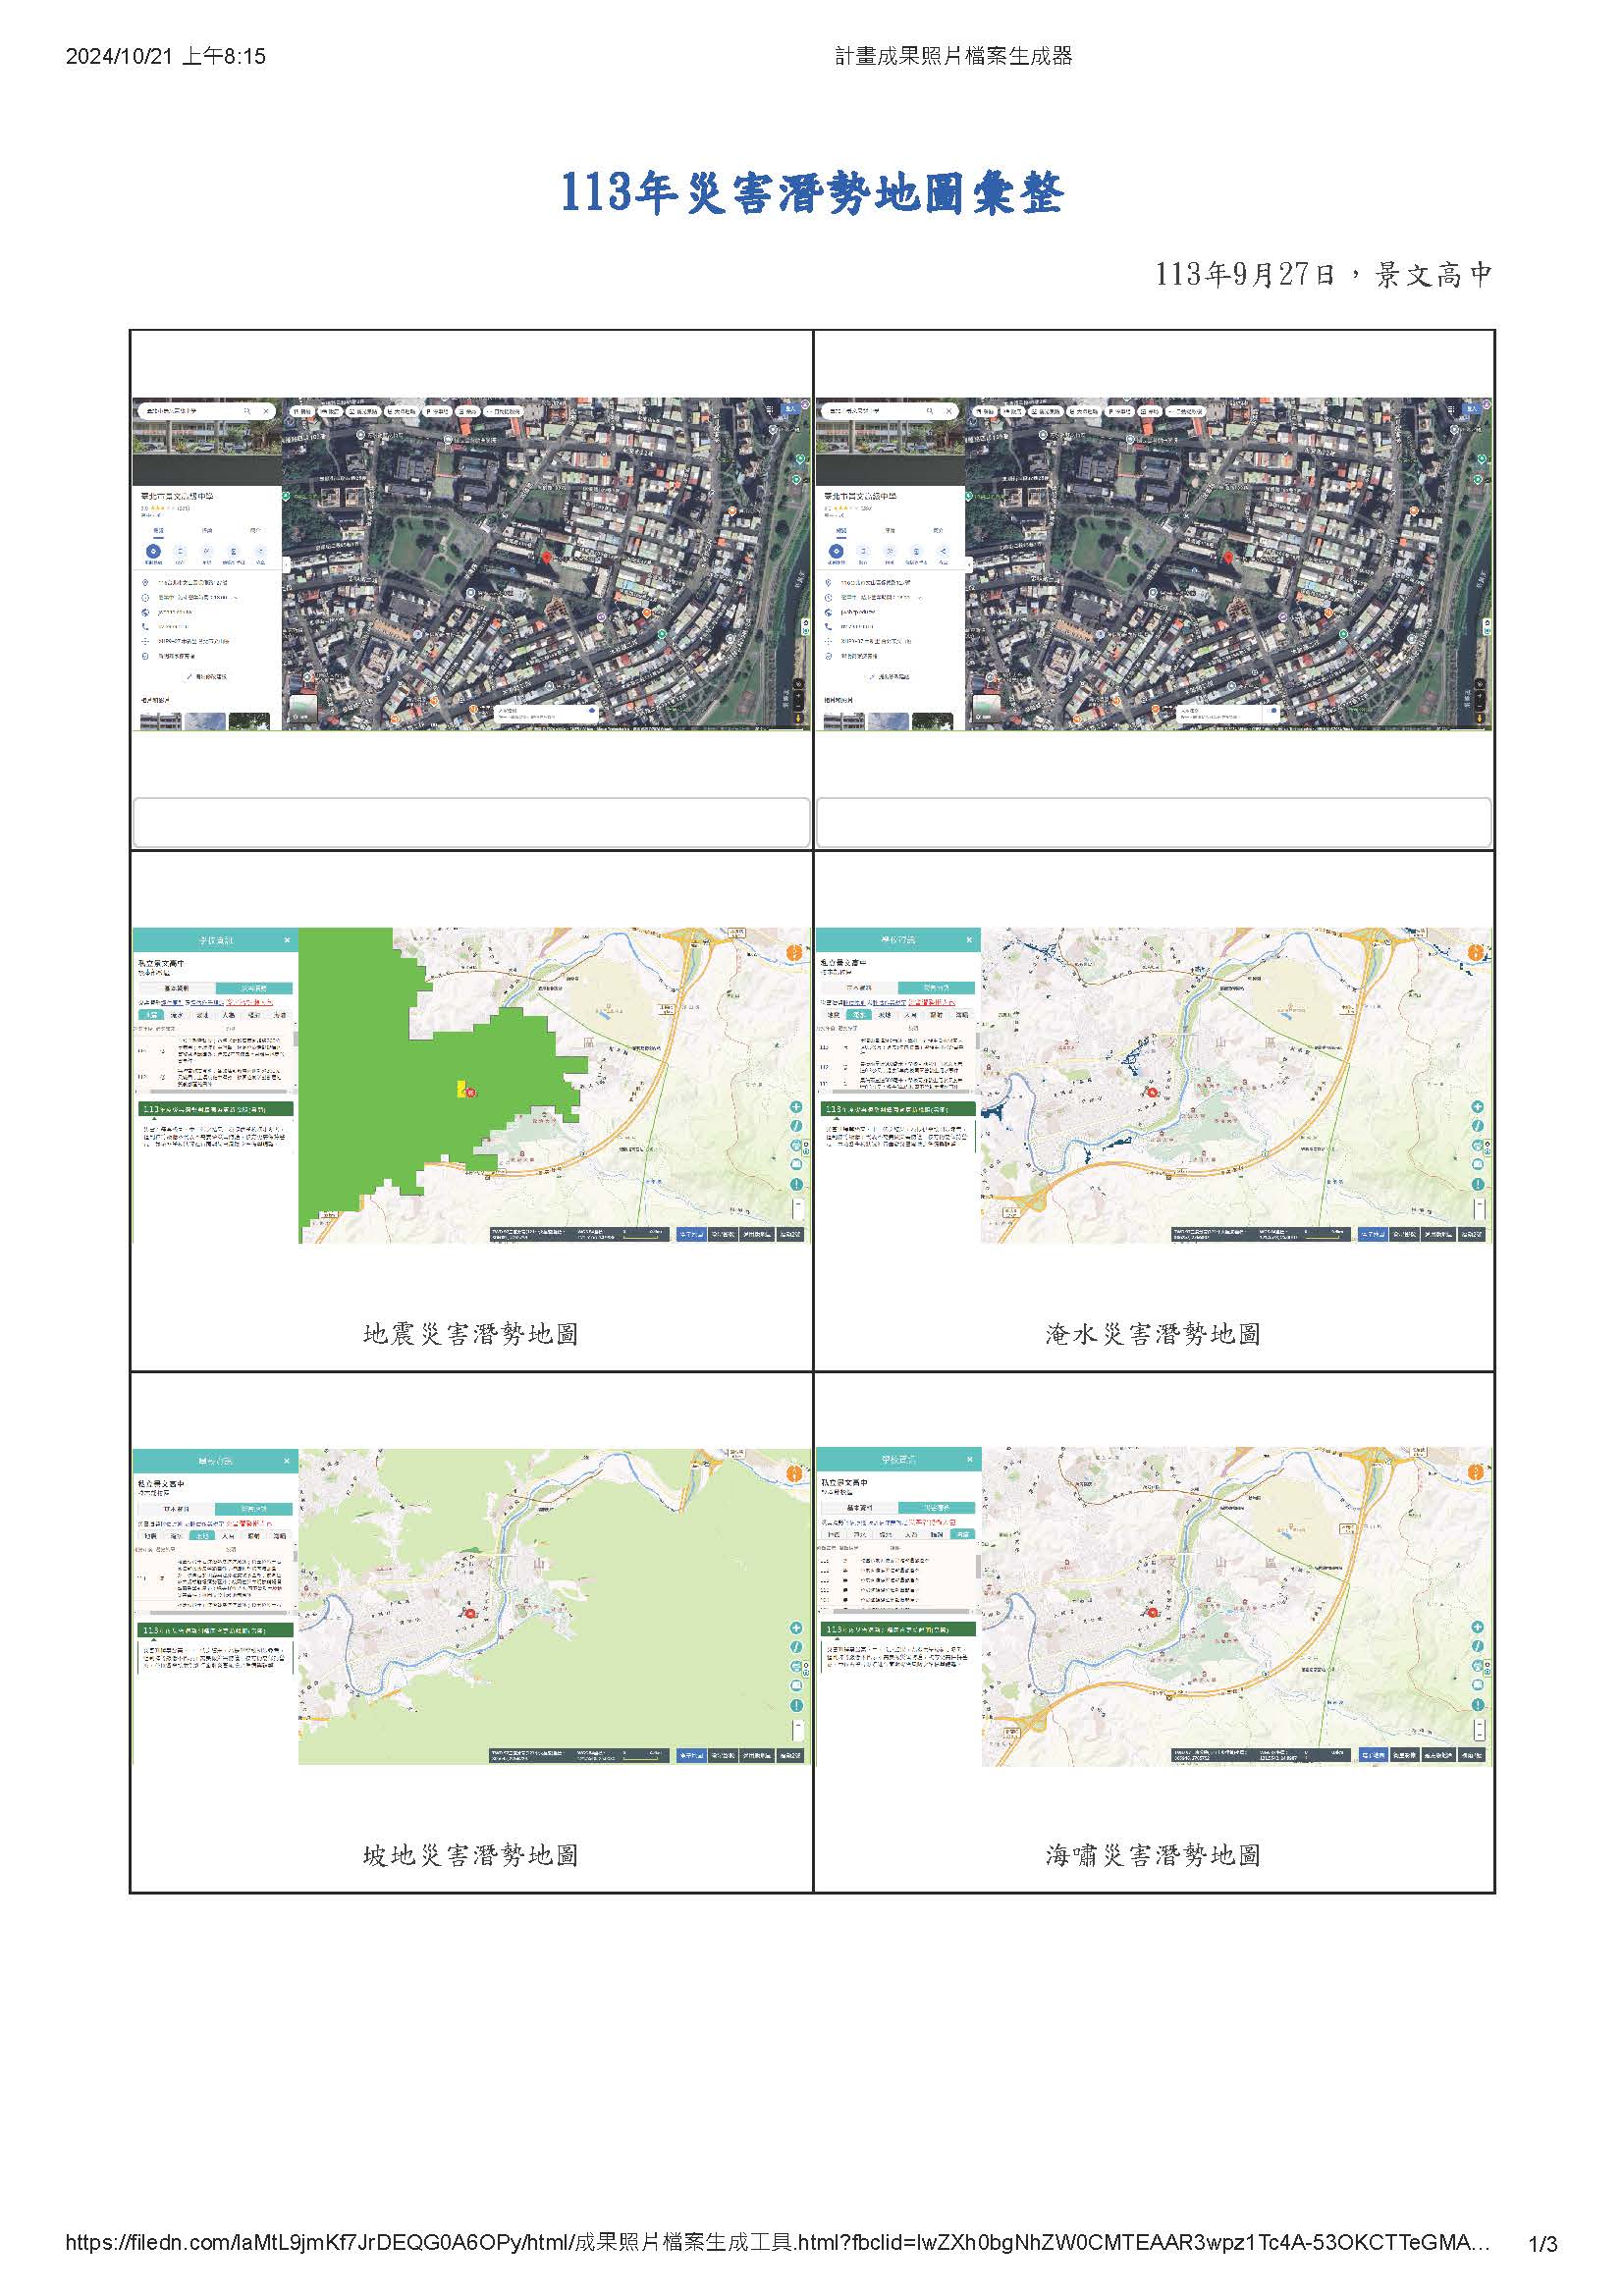Click the blue bottom button on tsunami map
Screen dimensions: 1623x2296
pos(1374,1755)
